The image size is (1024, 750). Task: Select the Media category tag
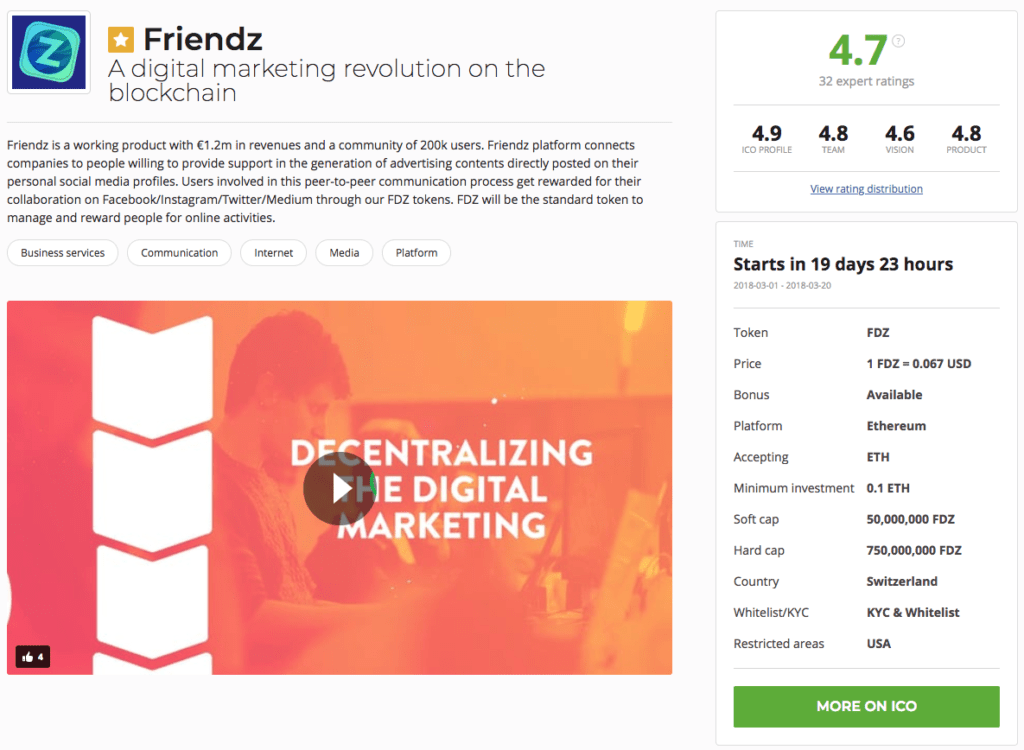[344, 253]
